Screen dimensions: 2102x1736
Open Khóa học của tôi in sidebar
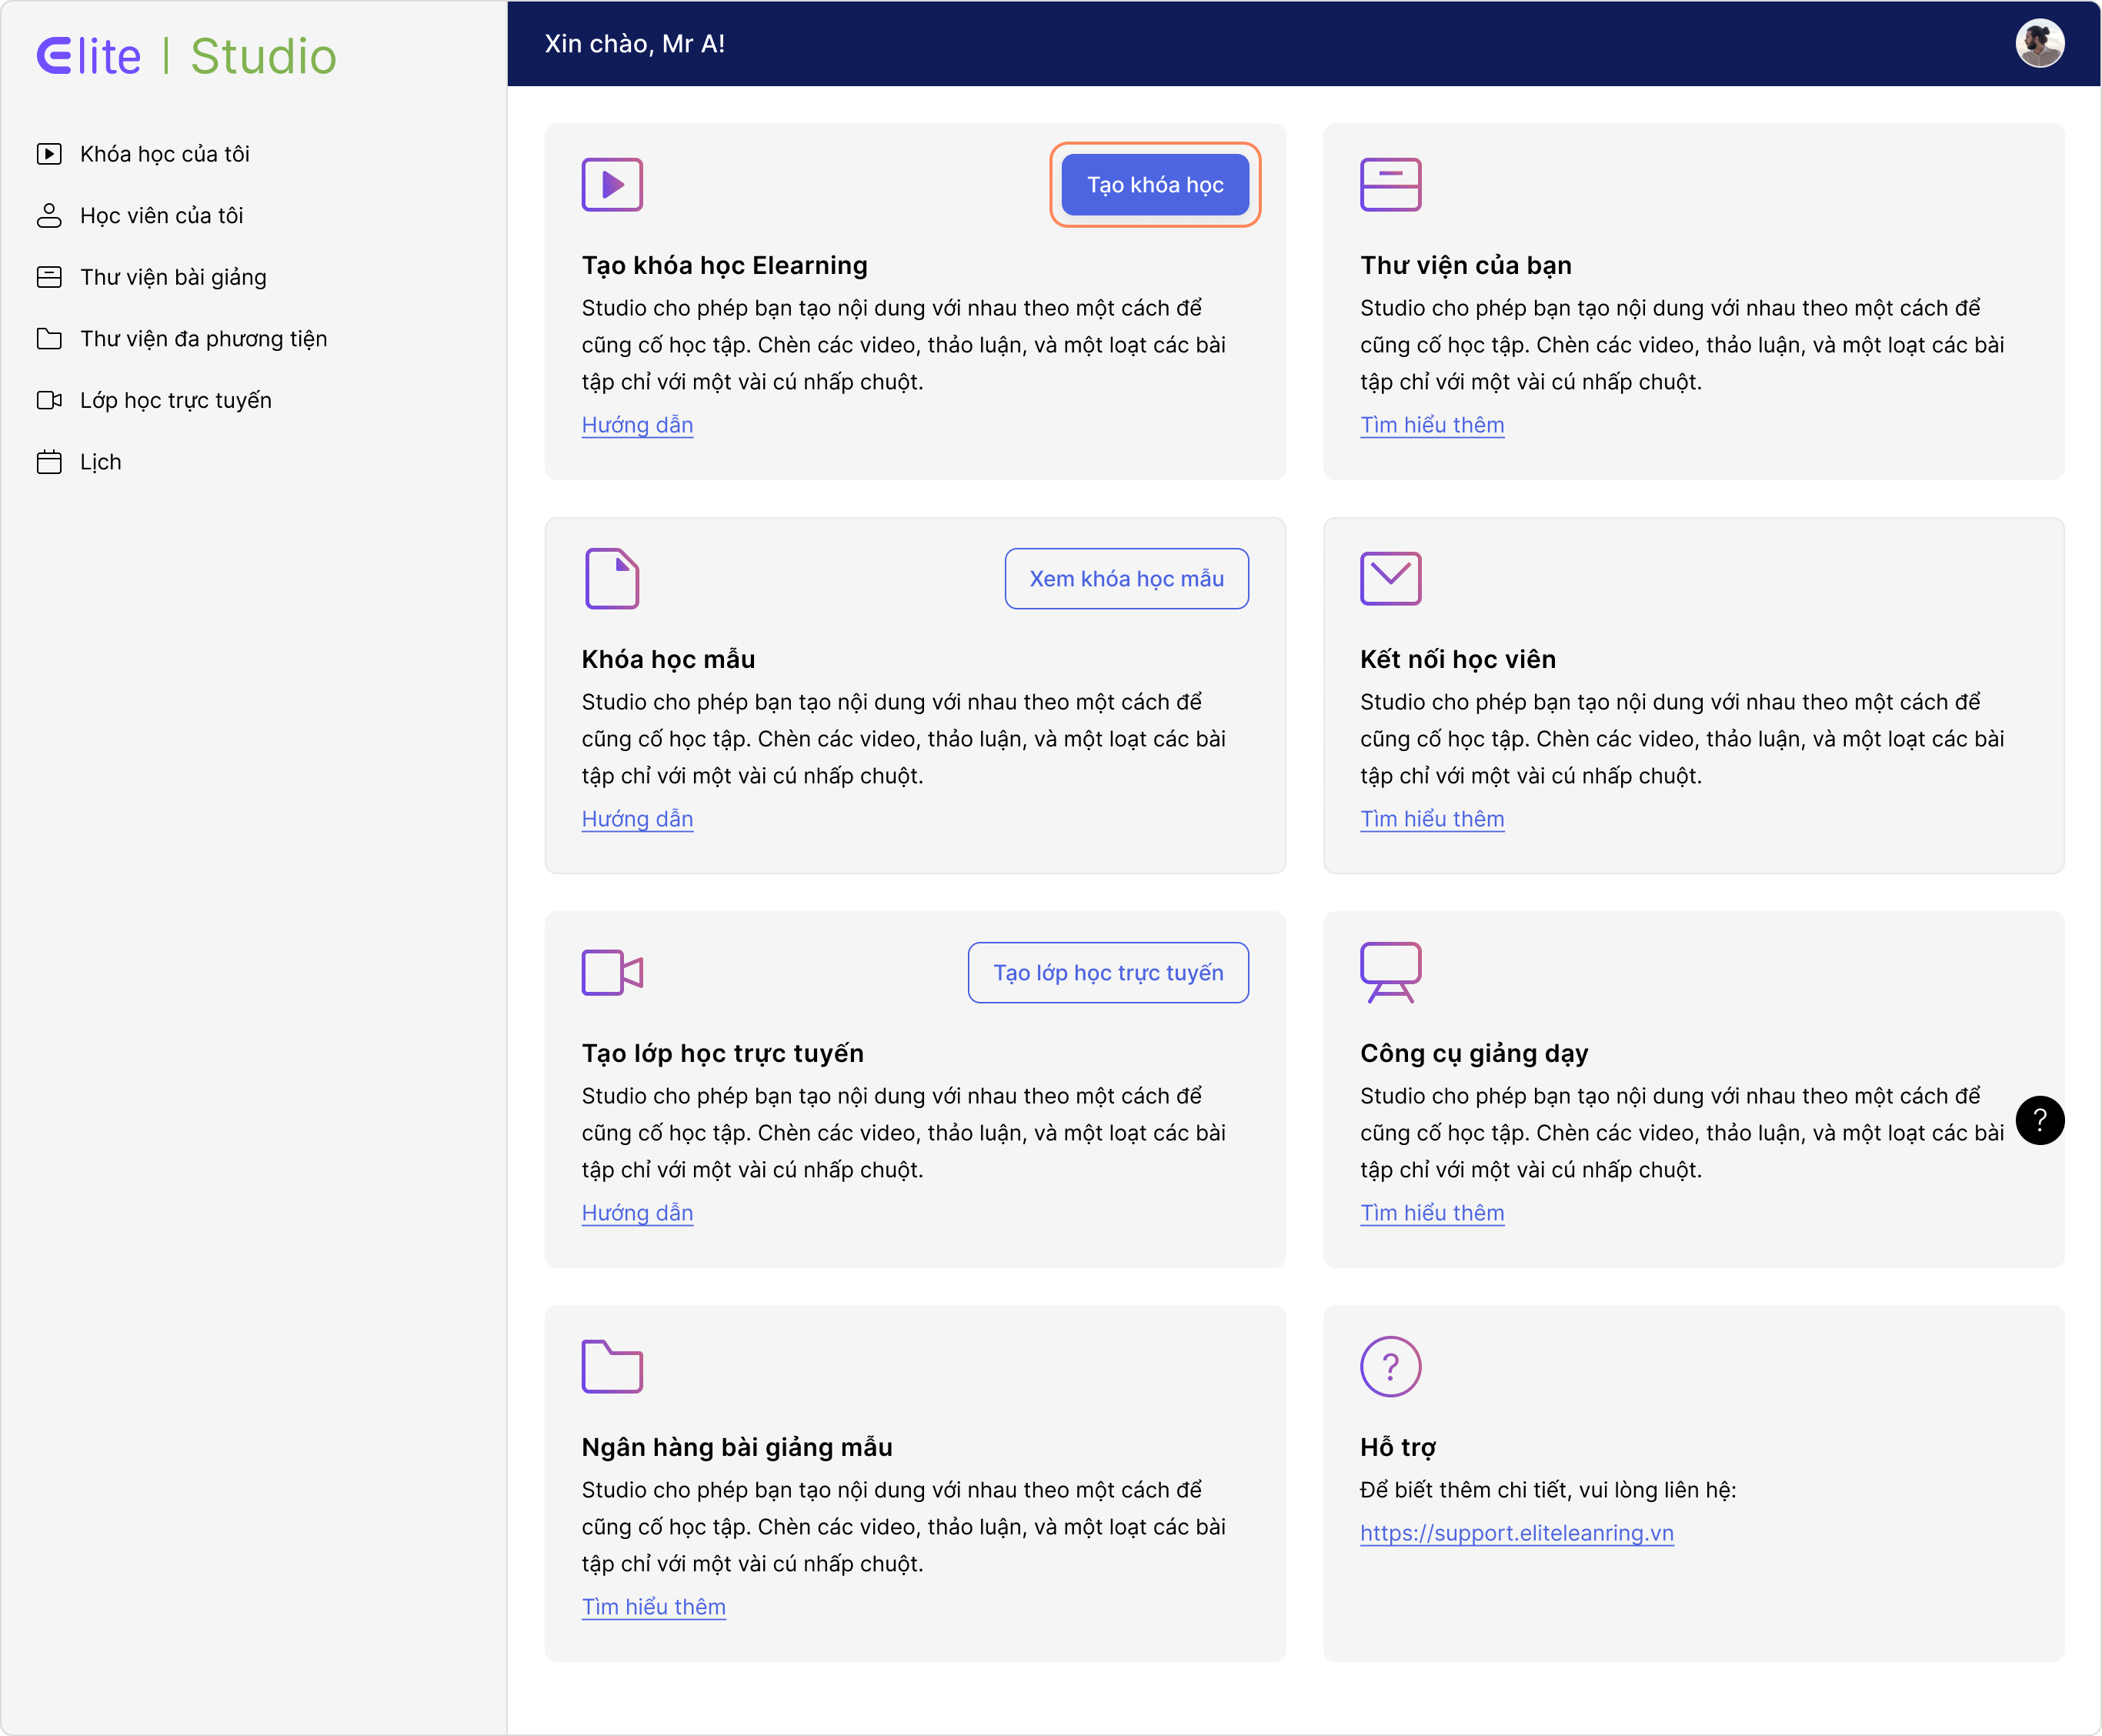pyautogui.click(x=164, y=154)
